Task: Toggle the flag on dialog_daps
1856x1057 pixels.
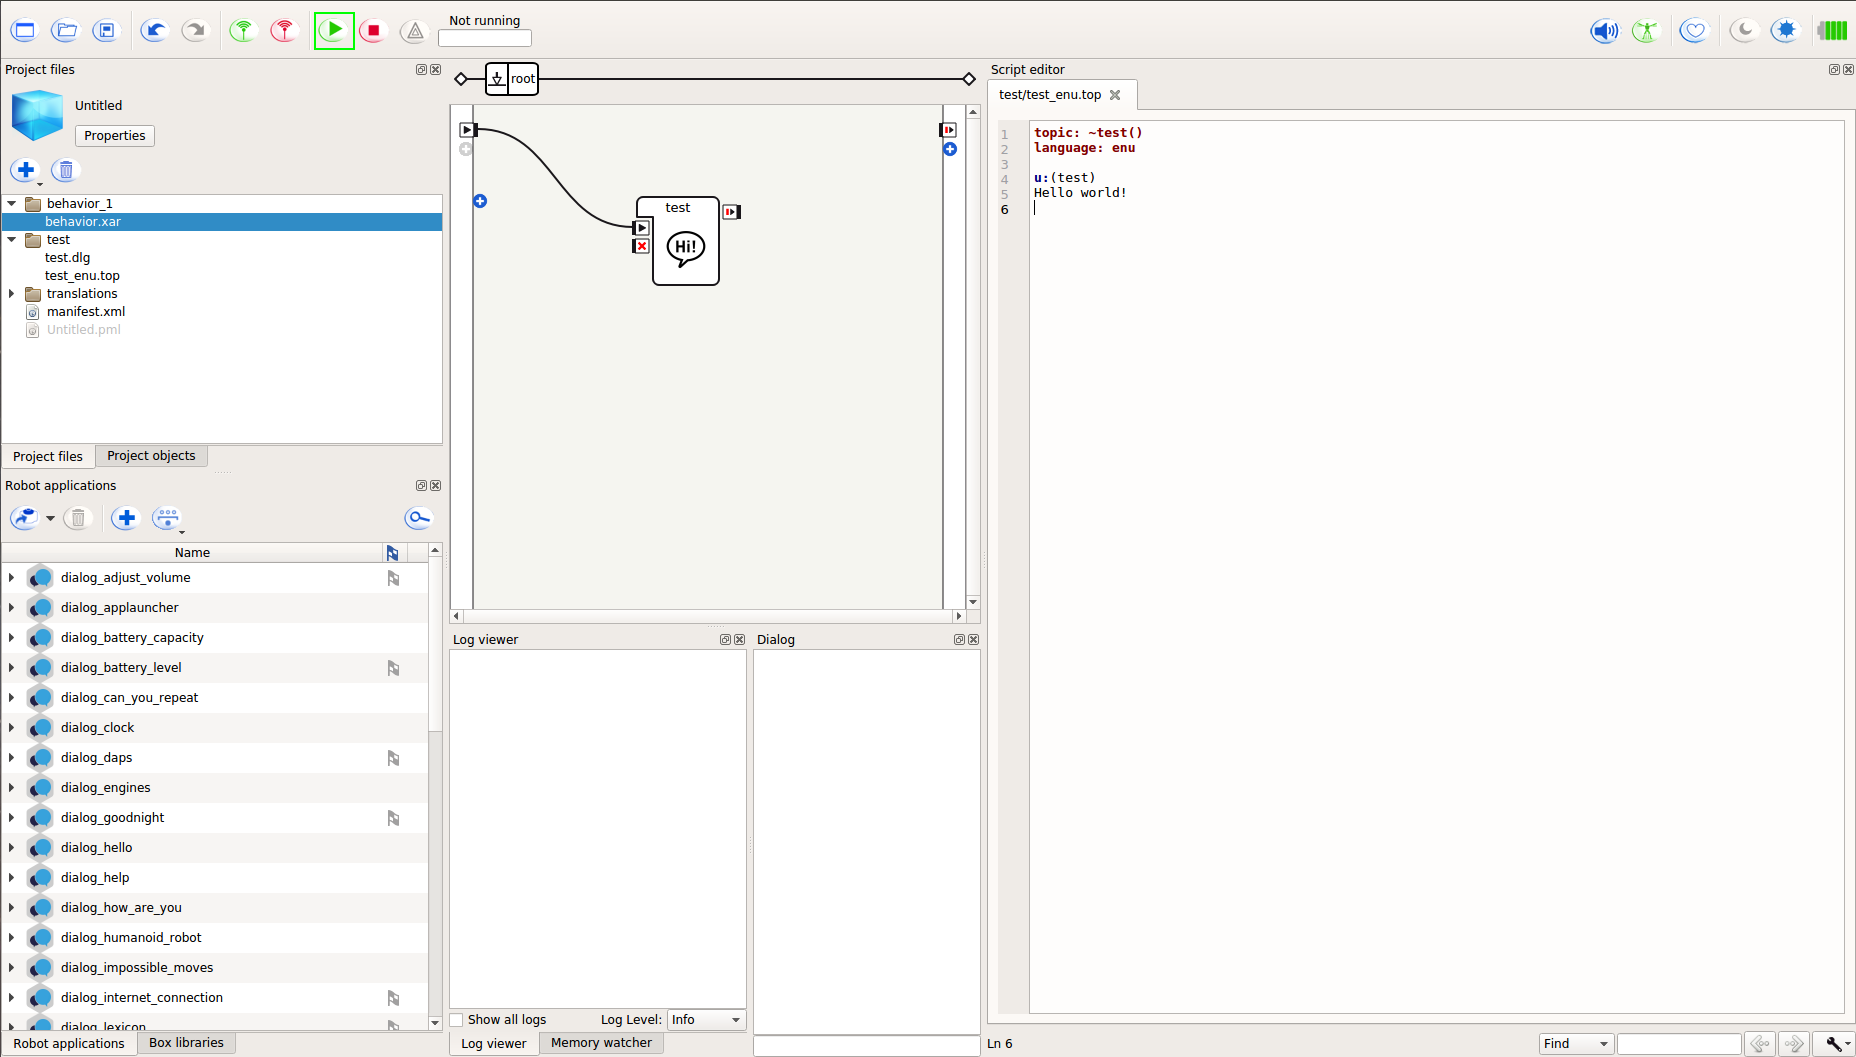Action: (393, 758)
